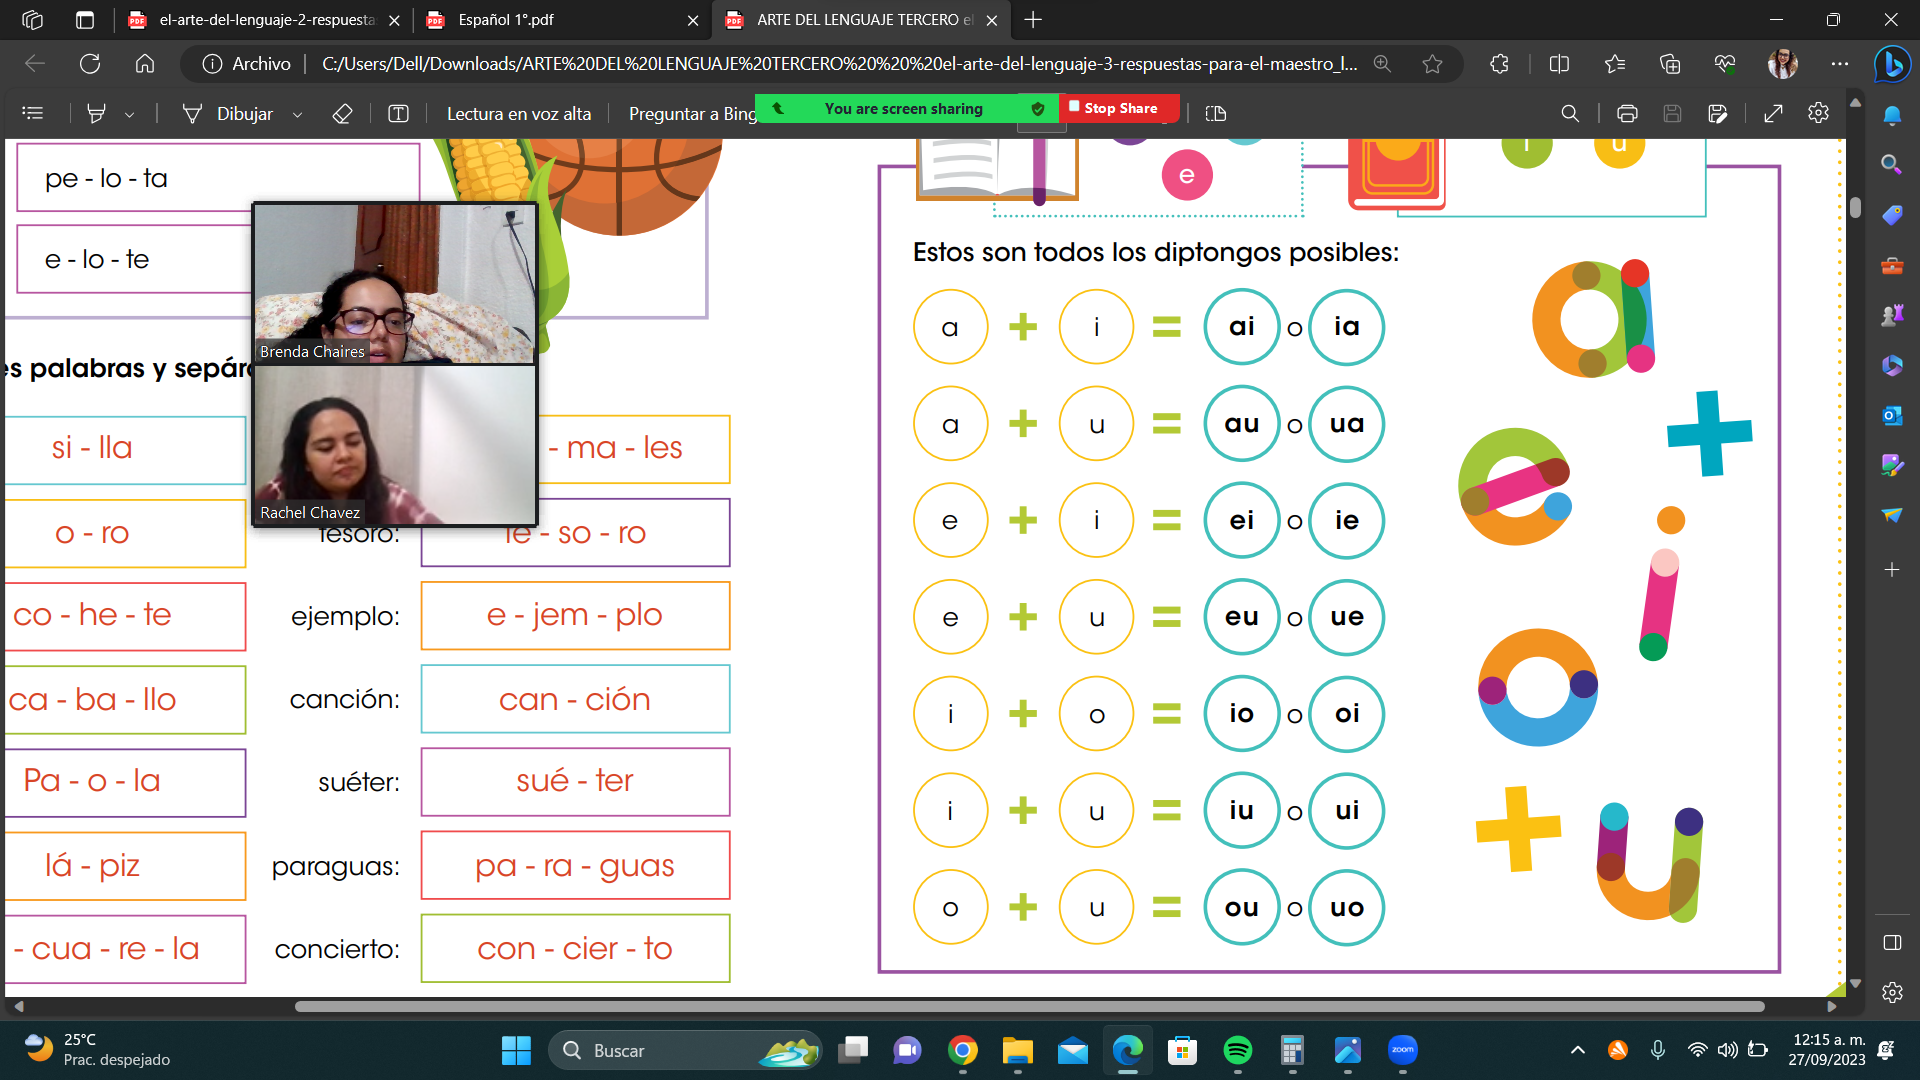
Task: Open the PDF table of contents panel
Action: pos(33,114)
